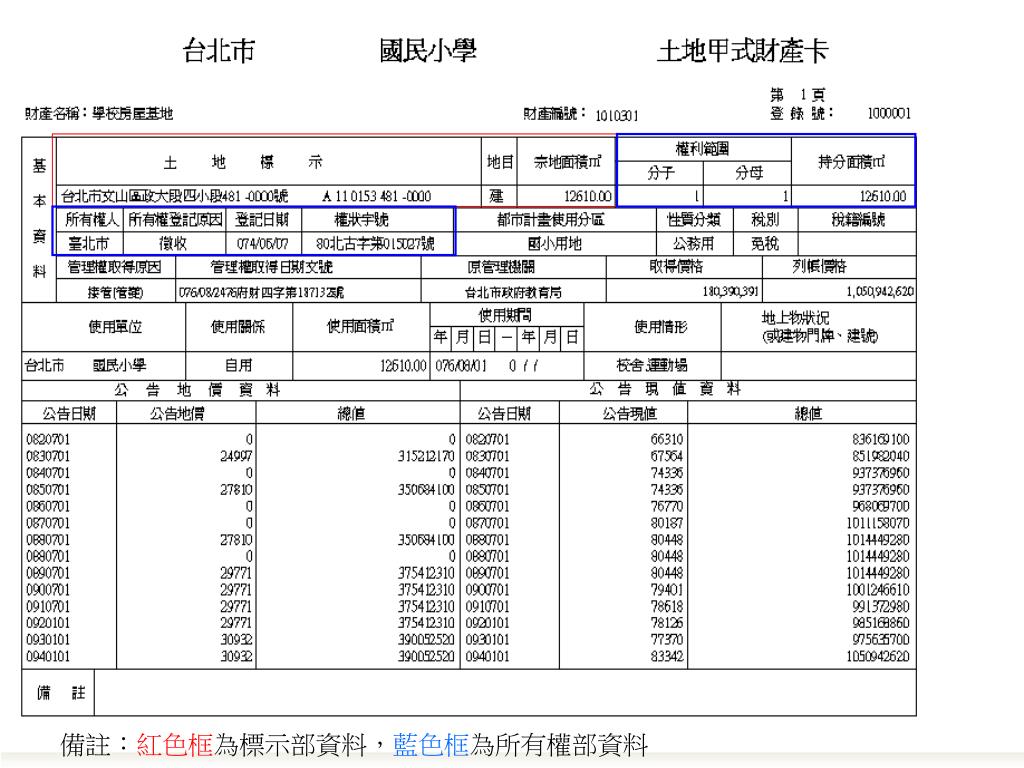Select the 列帳價格 value 1,050,942,620
The width and height of the screenshot is (1024, 768).
point(880,291)
